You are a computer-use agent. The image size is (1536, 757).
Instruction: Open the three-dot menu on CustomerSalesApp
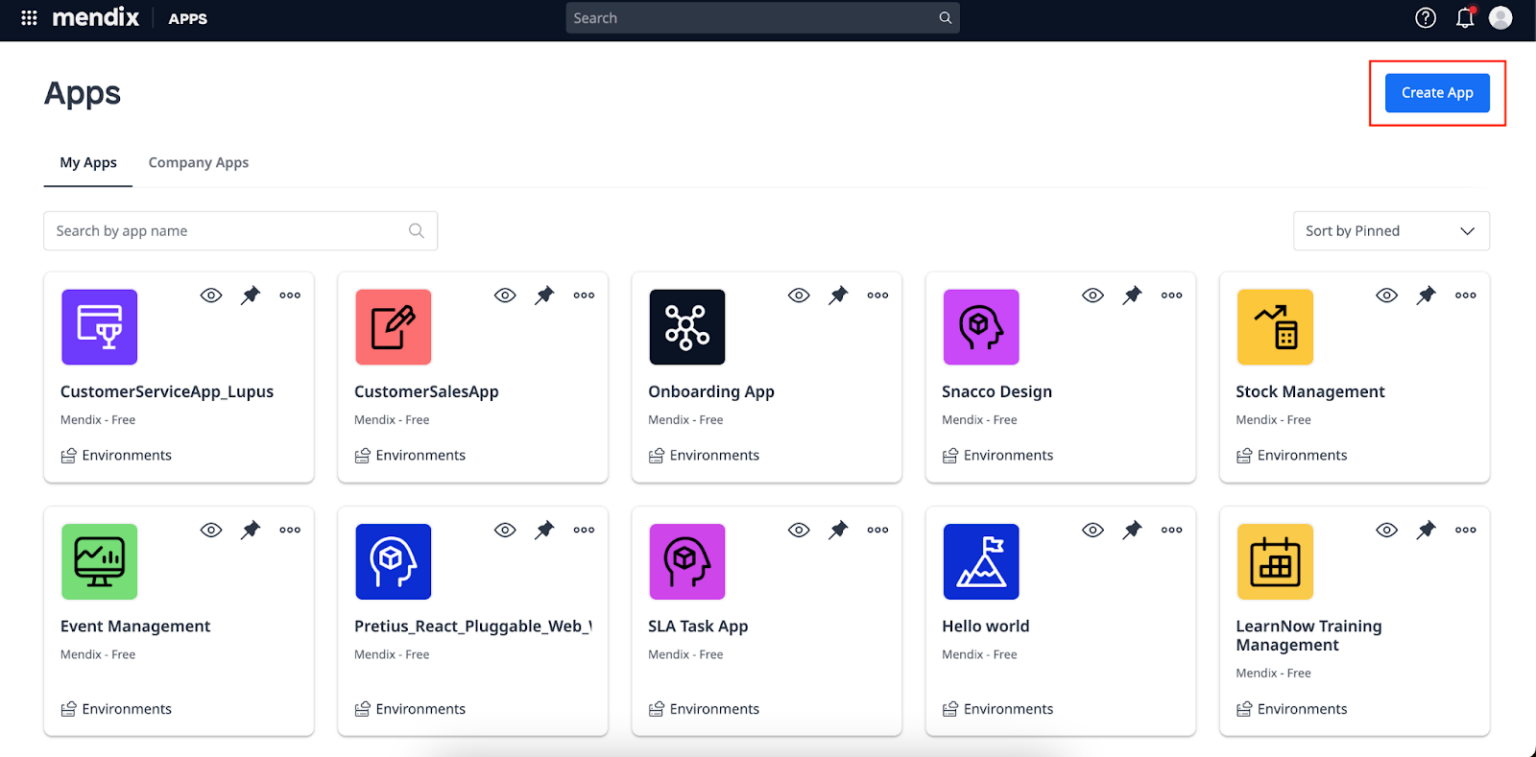[584, 295]
